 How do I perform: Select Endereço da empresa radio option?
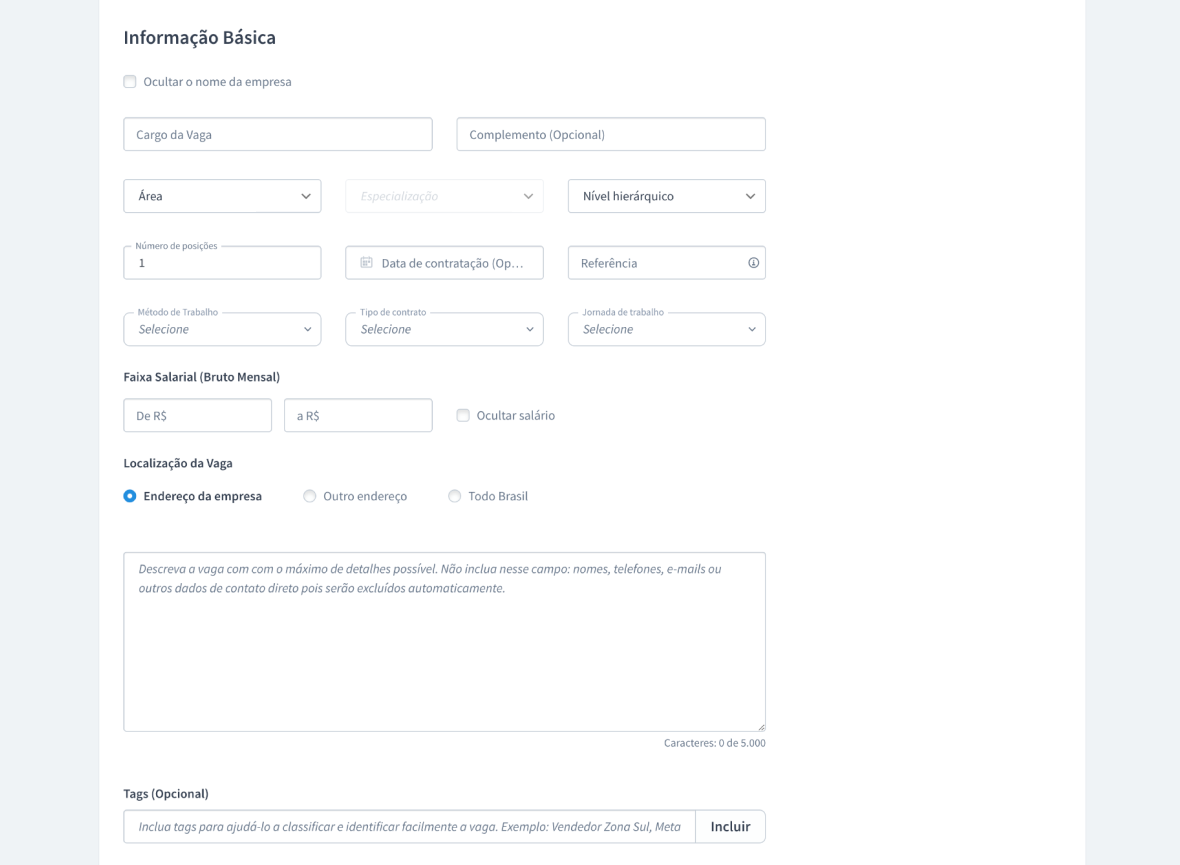130,496
